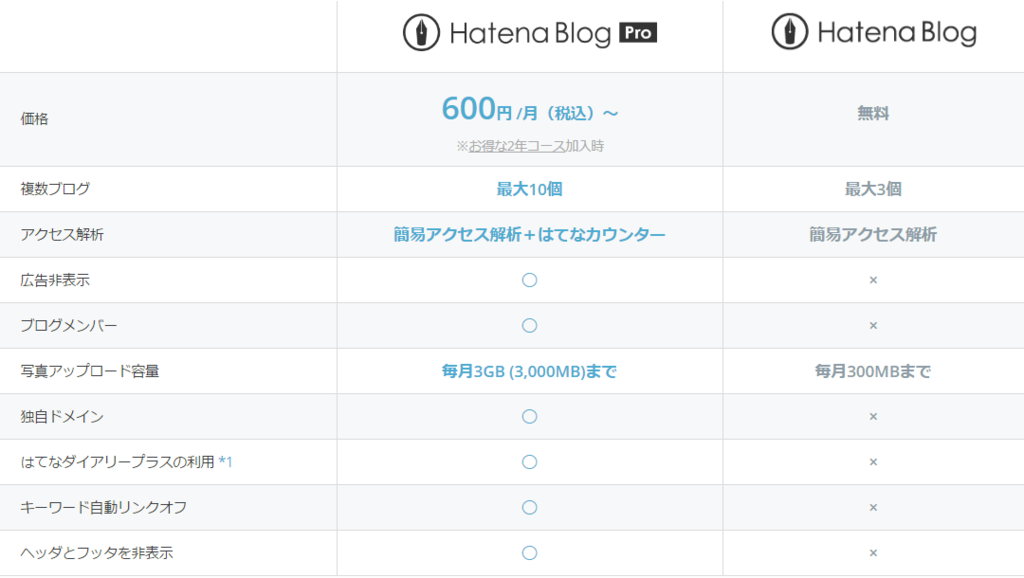Click the × mark in 独自ドメイン row
The width and height of the screenshot is (1024, 578).
(x=873, y=417)
